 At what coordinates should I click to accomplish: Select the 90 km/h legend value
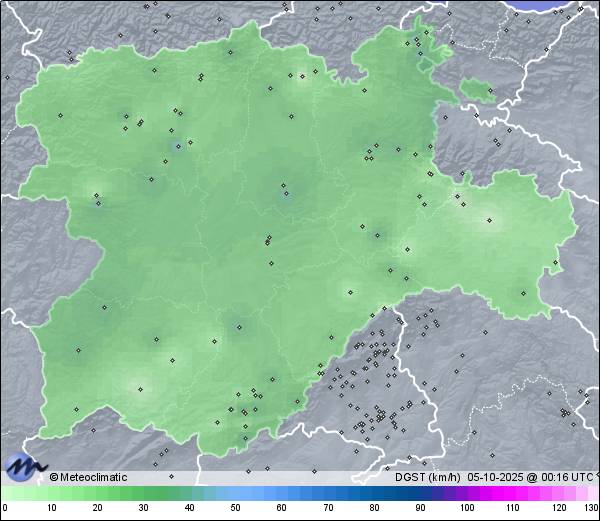[x=420, y=508]
